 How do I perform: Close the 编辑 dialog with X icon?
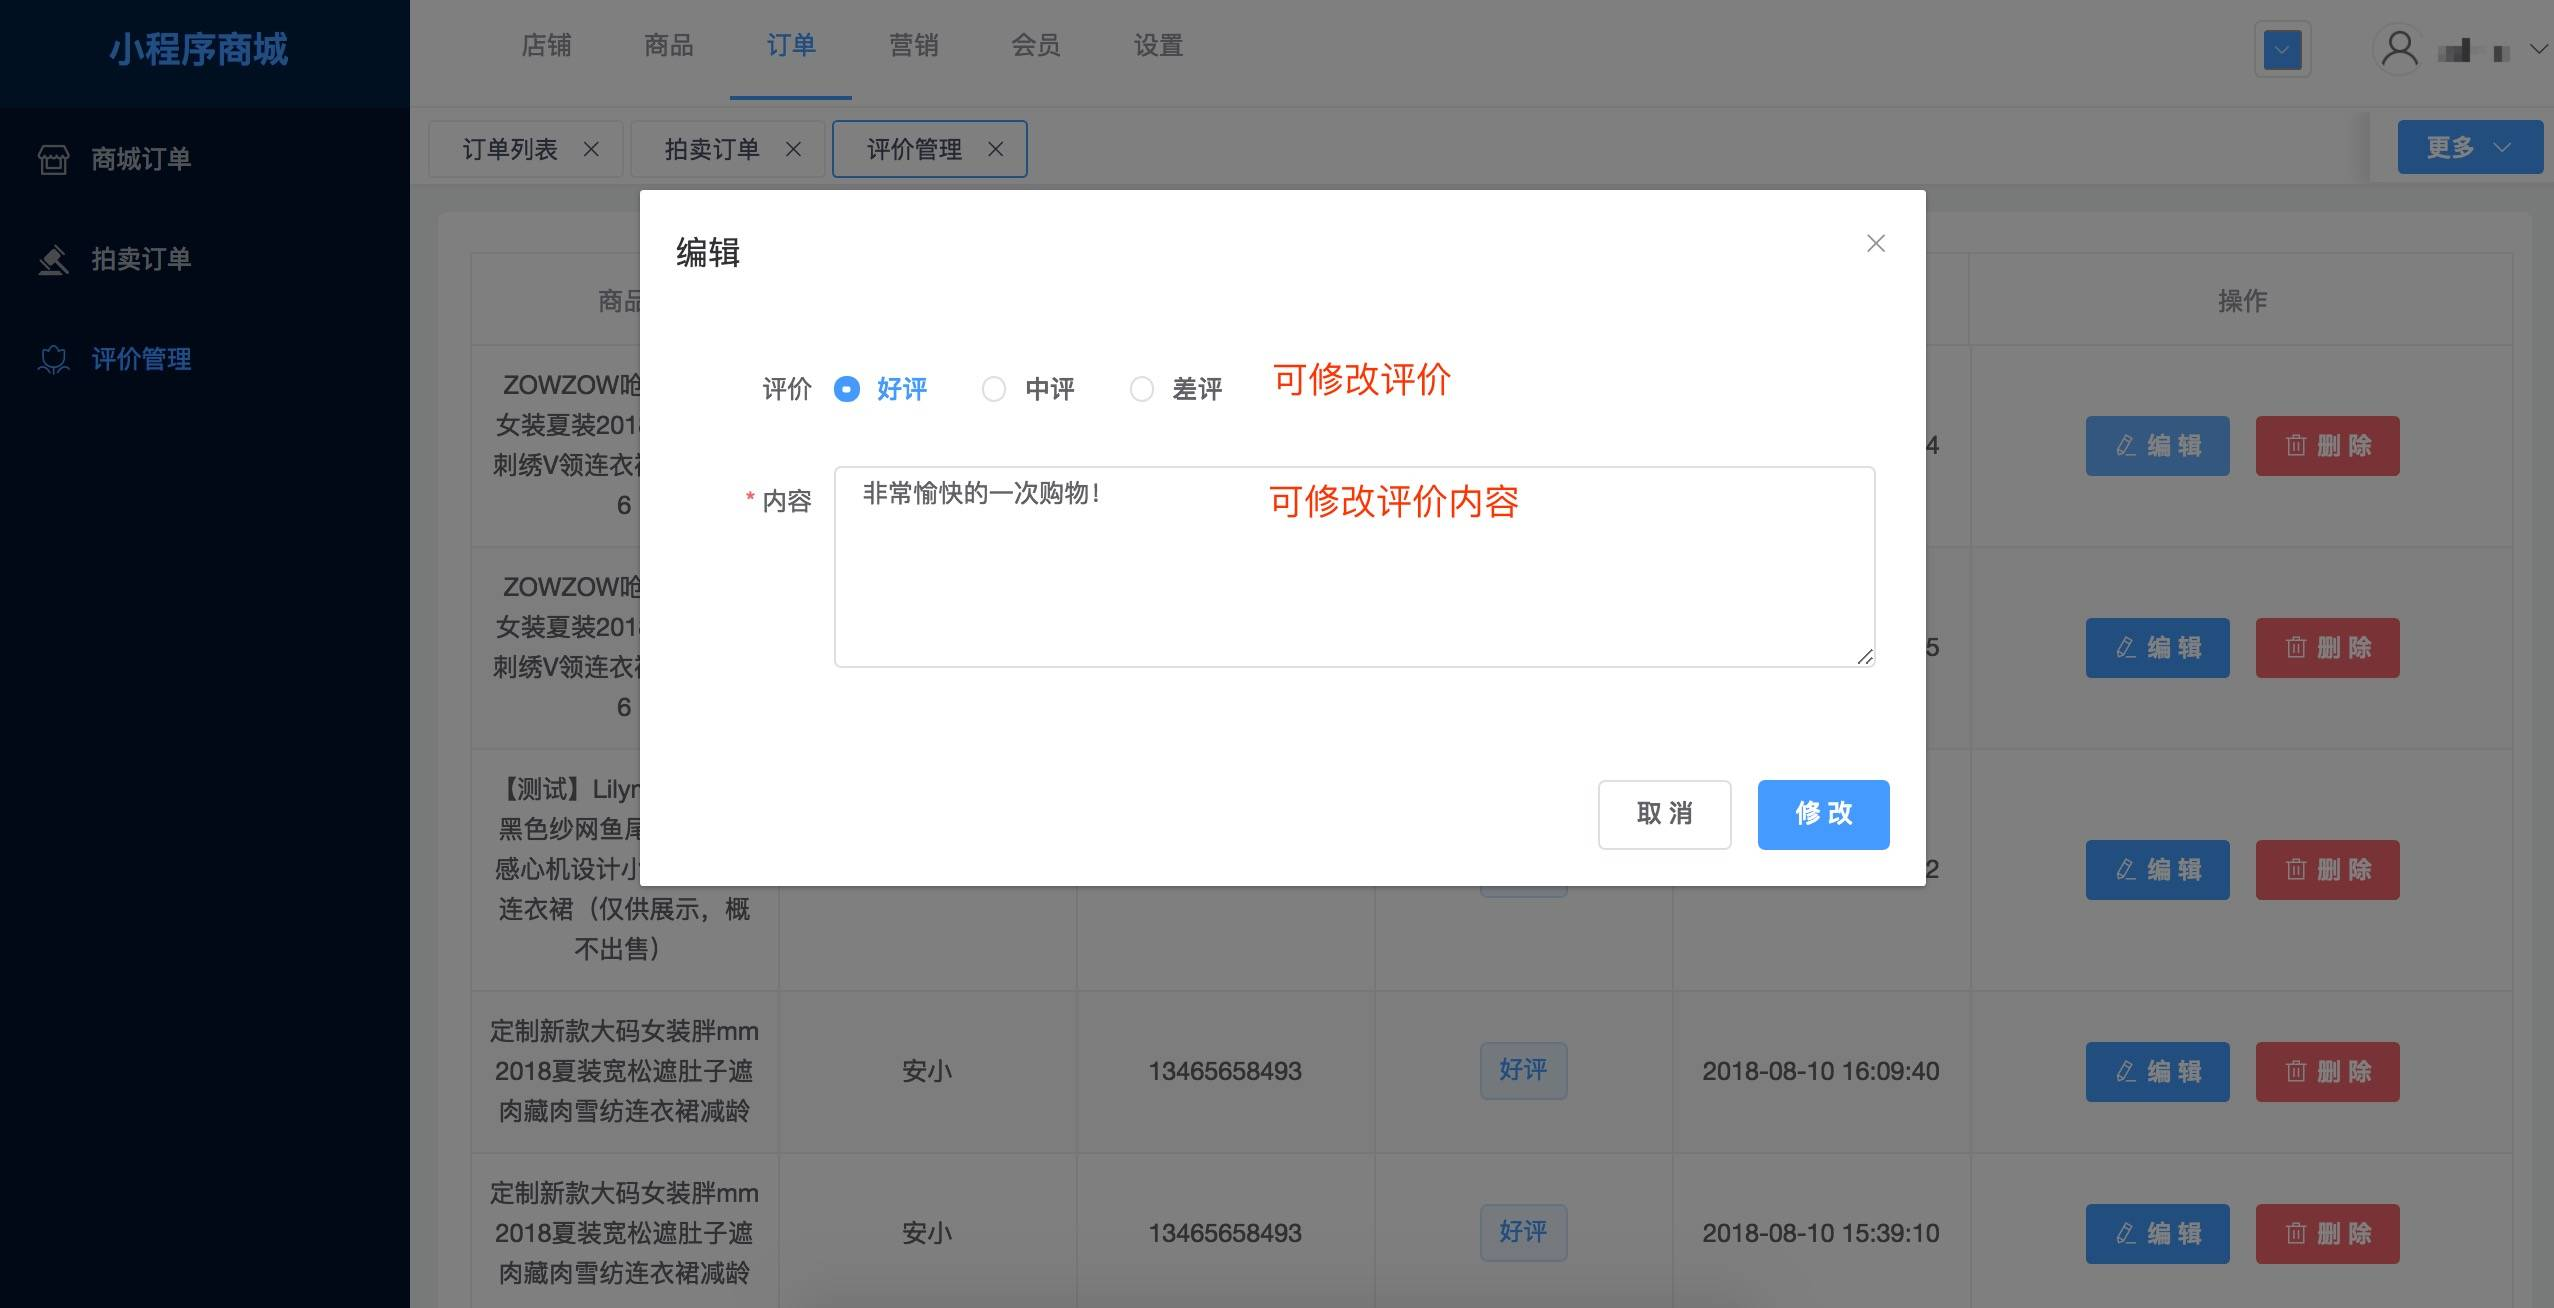(x=1875, y=243)
